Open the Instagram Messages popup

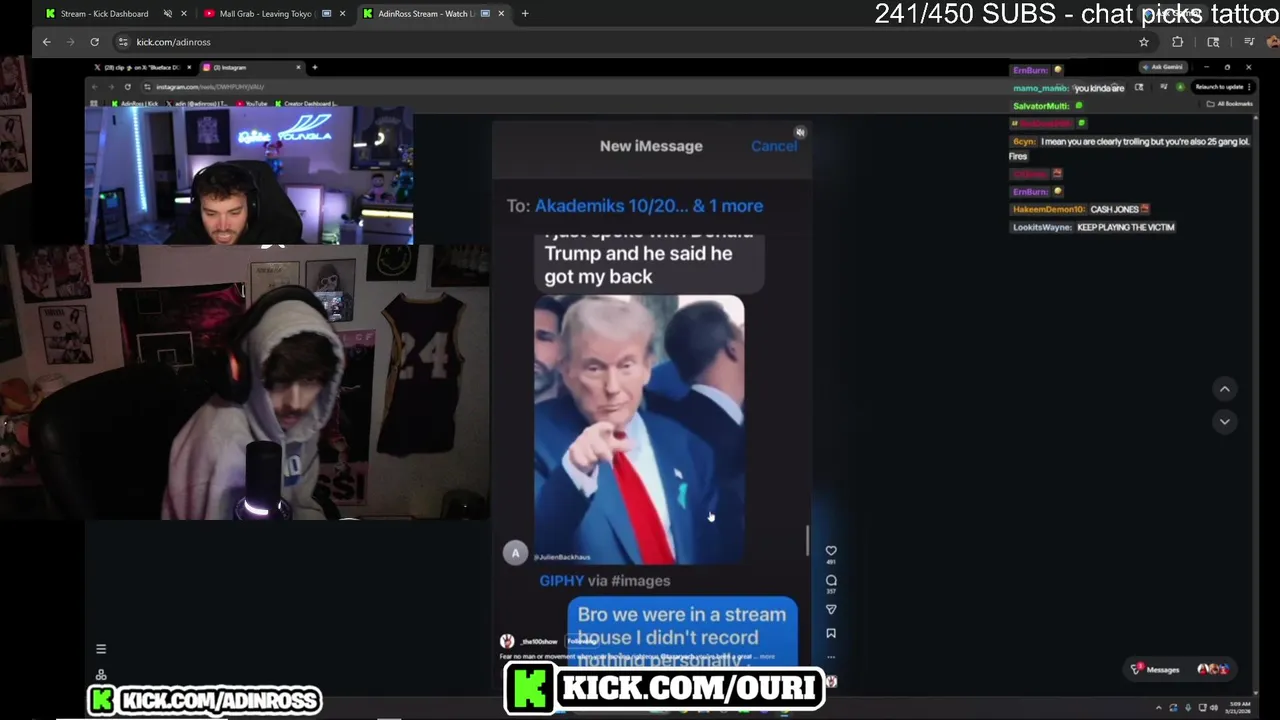point(1180,669)
